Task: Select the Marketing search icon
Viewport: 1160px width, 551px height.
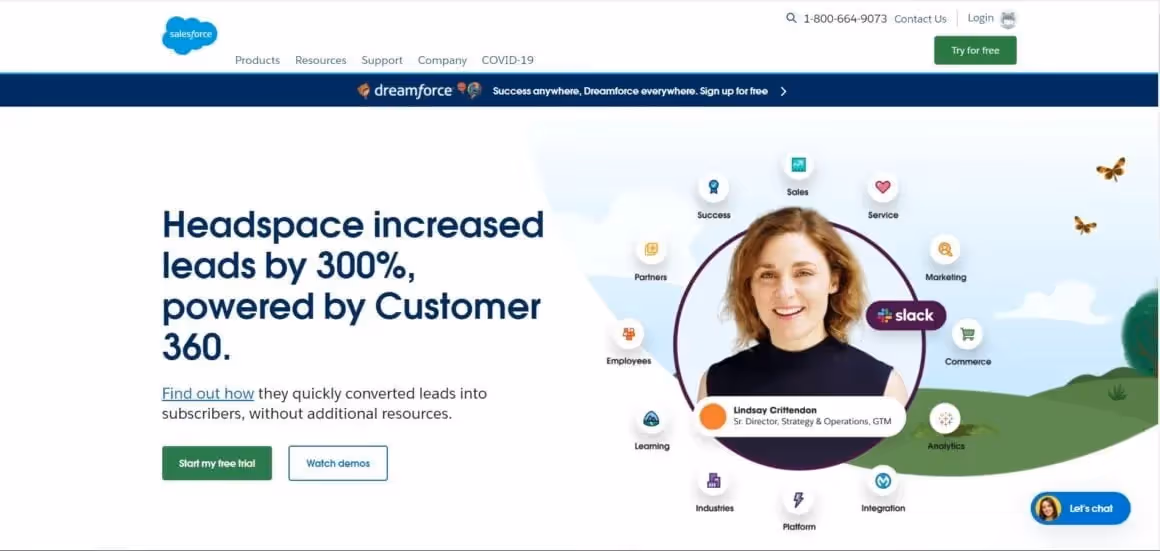Action: point(945,249)
